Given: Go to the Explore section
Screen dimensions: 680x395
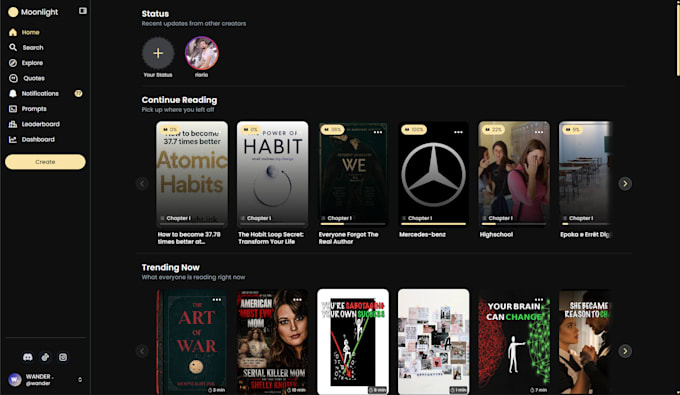Looking at the screenshot, I should coord(26,63).
